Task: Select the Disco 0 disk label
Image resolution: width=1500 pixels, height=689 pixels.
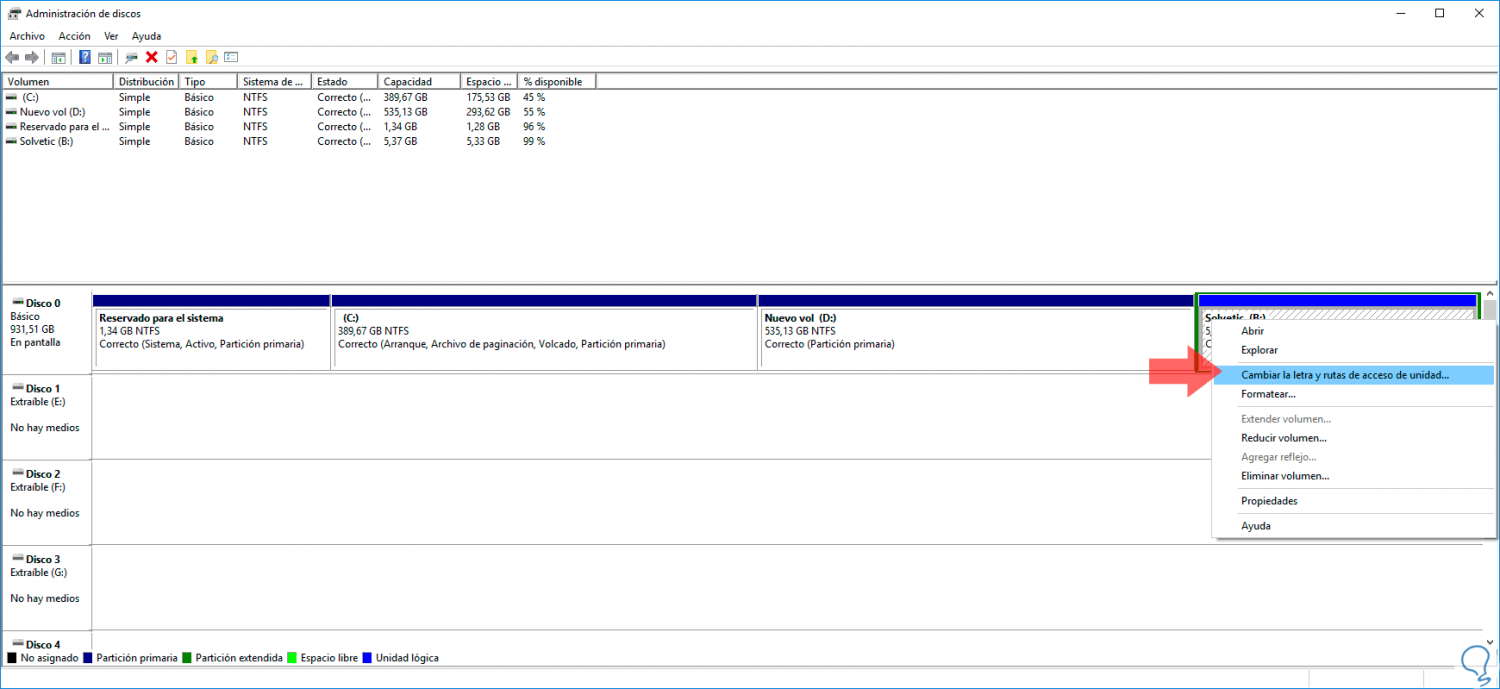Action: pos(46,331)
